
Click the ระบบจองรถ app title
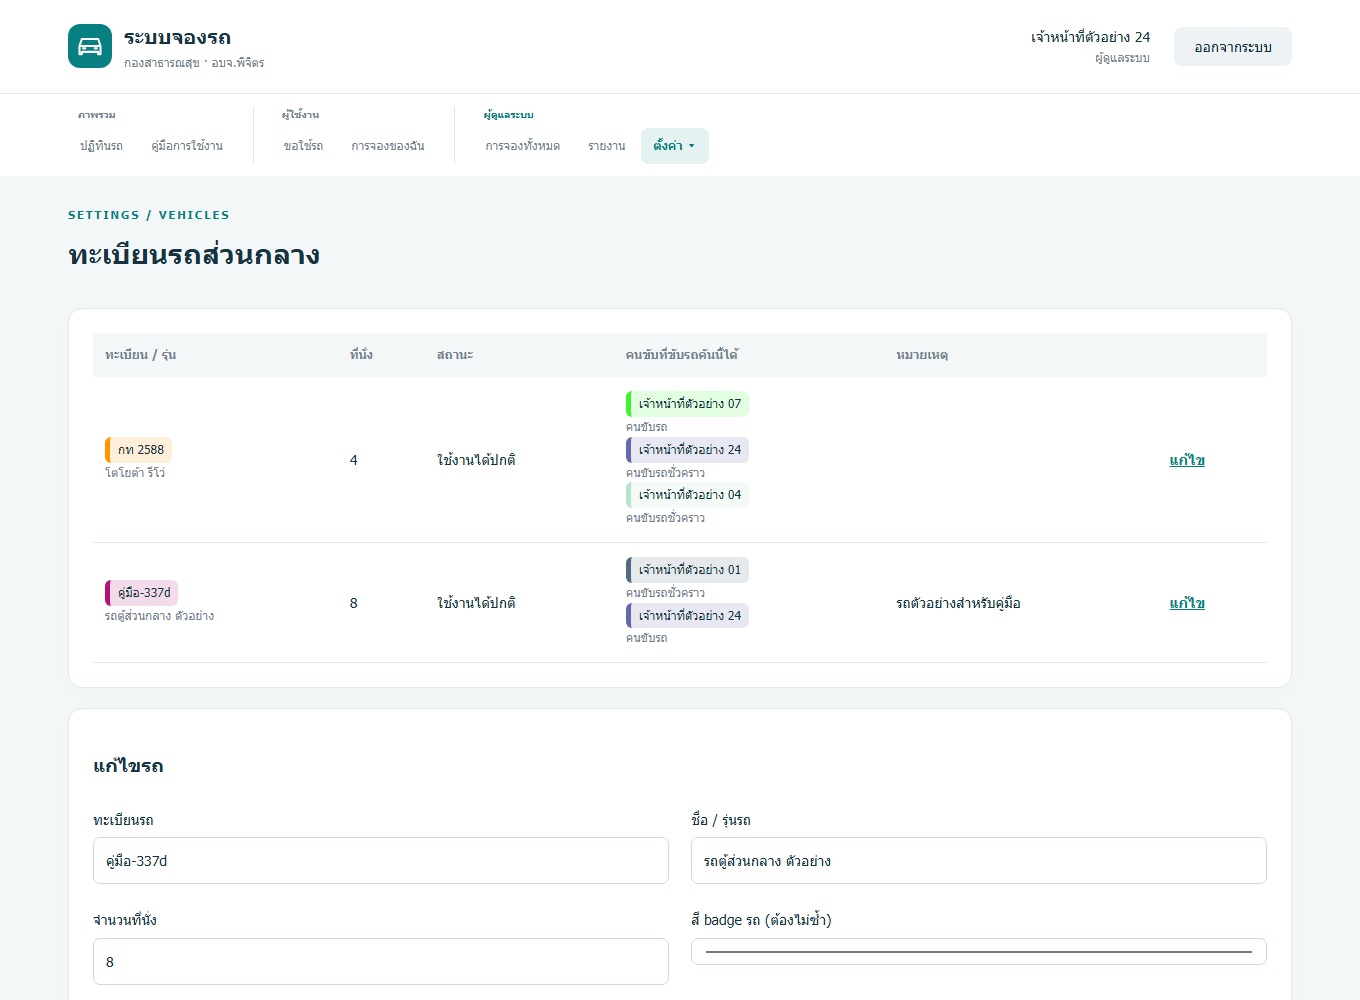(x=178, y=38)
